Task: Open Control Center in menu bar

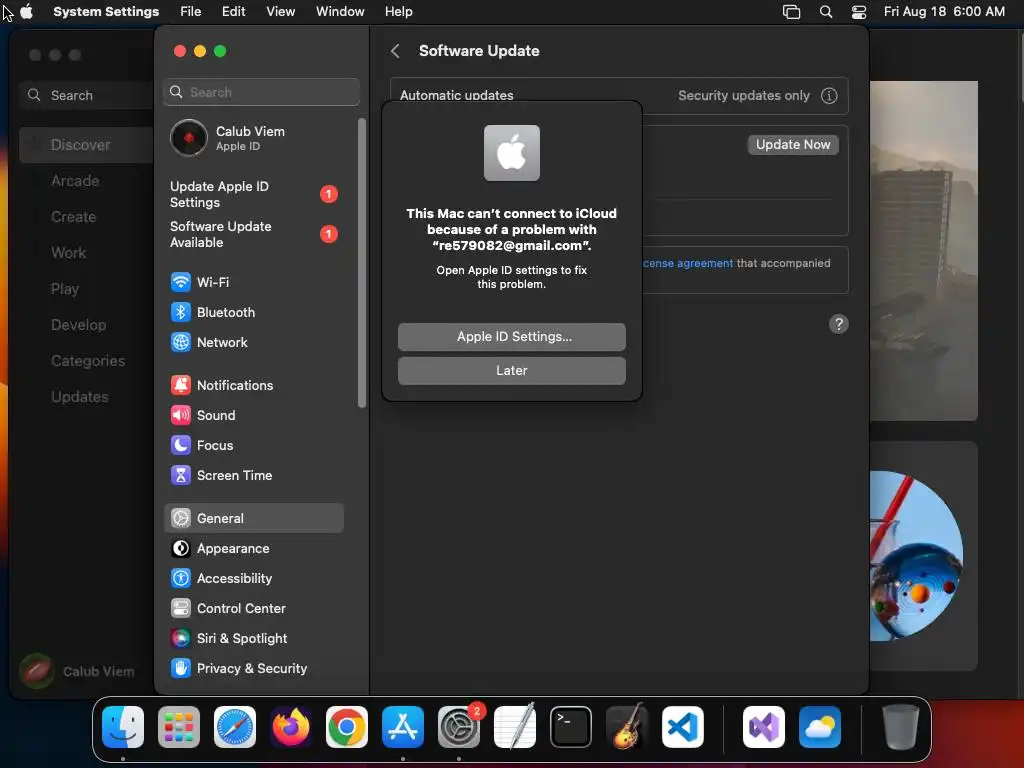Action: pos(859,12)
